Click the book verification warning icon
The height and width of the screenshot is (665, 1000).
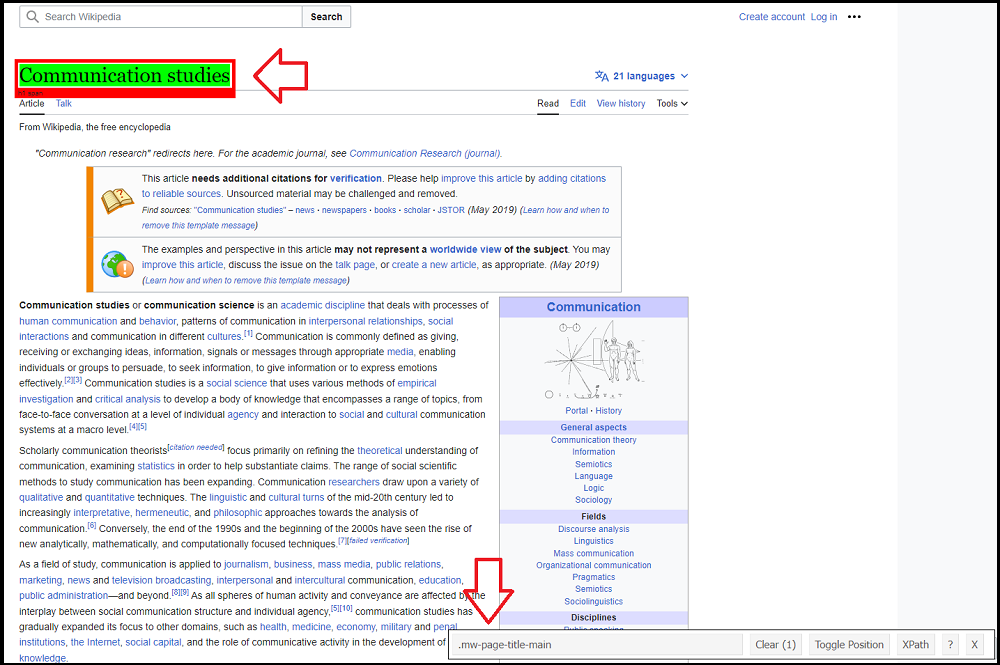117,201
